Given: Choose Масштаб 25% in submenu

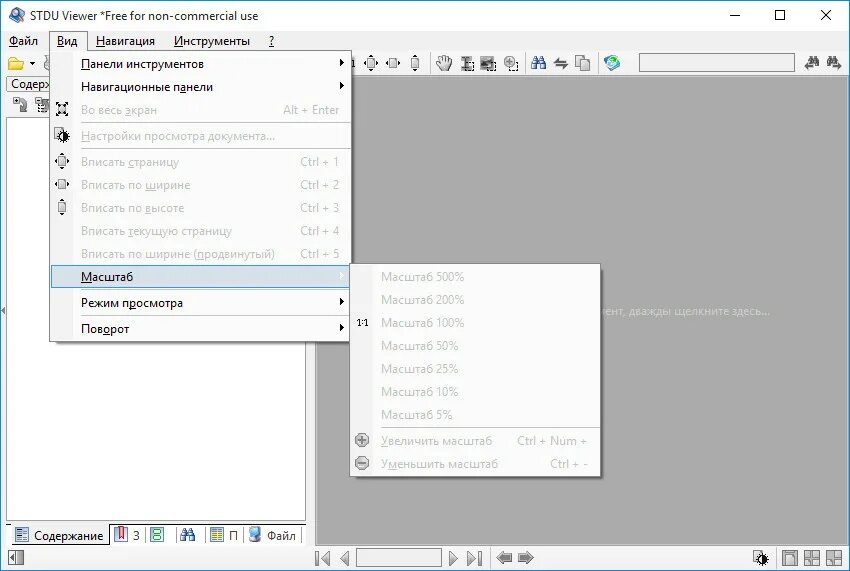Looking at the screenshot, I should [x=475, y=369].
